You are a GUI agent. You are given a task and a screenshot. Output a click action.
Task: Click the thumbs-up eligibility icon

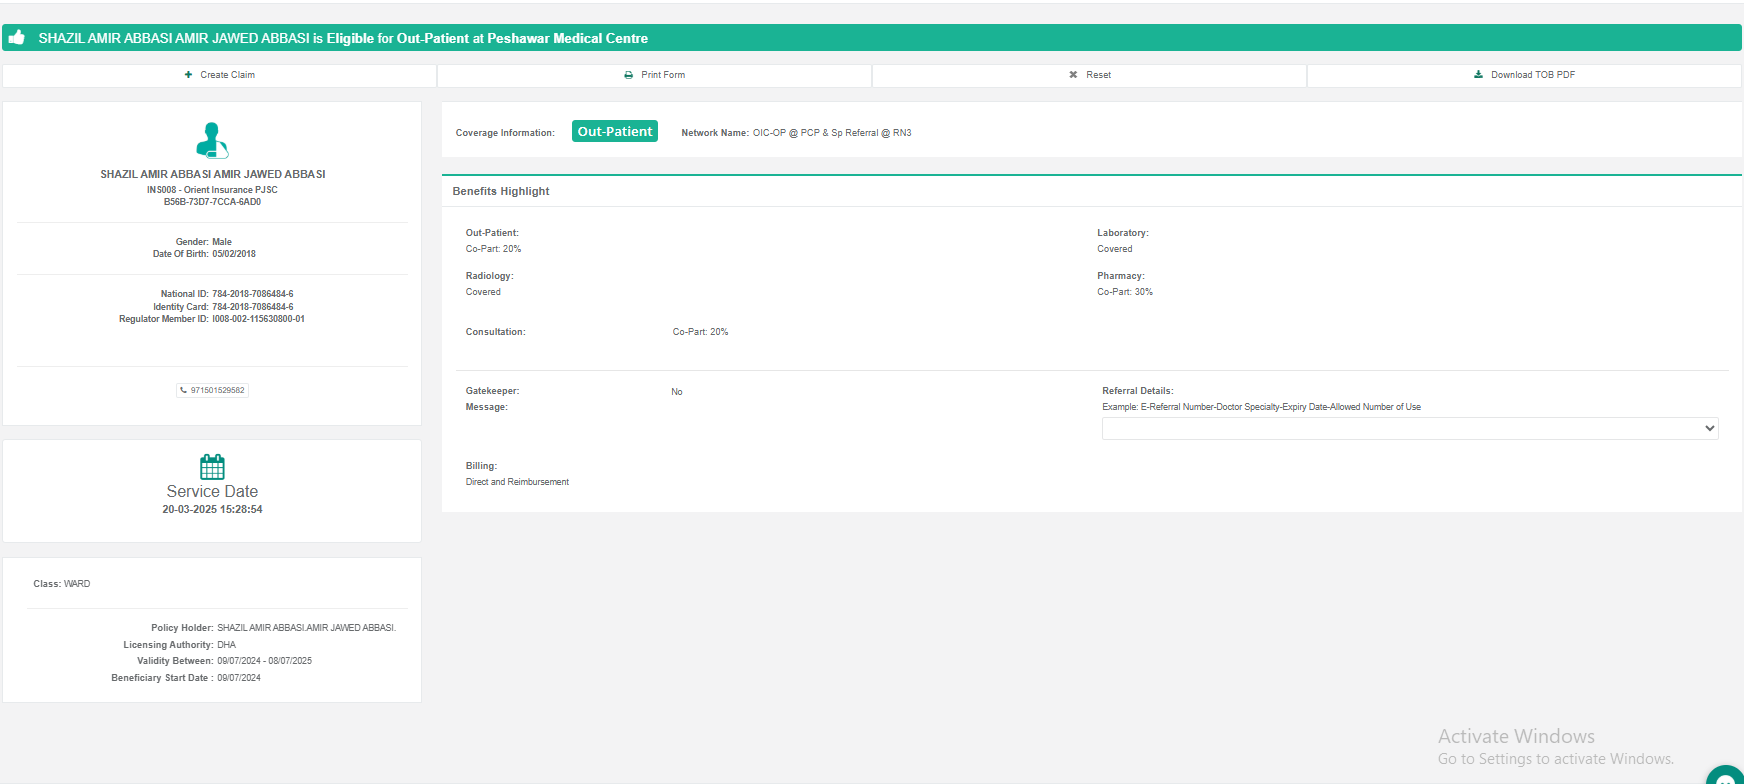click(17, 38)
